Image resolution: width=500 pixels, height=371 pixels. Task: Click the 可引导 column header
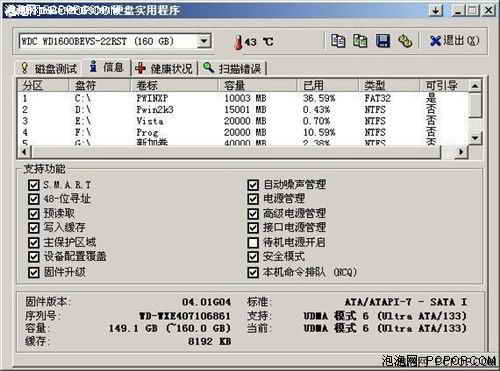(x=444, y=86)
